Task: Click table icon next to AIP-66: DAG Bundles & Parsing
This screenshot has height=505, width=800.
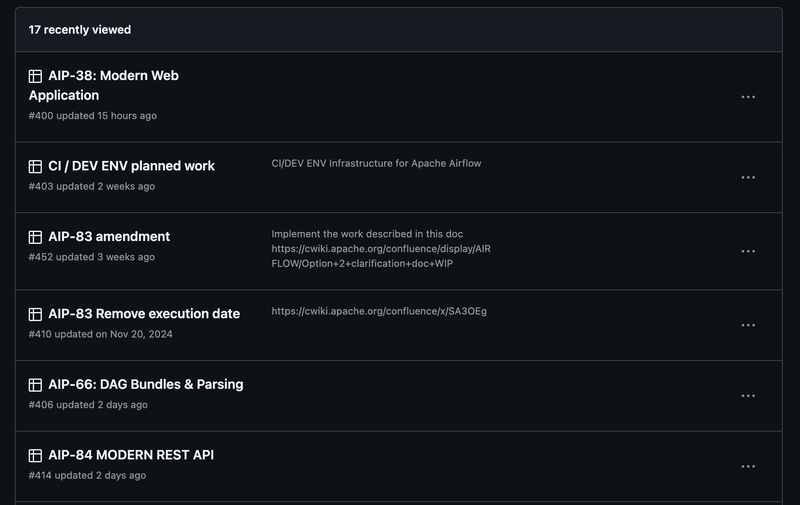Action: pos(35,385)
